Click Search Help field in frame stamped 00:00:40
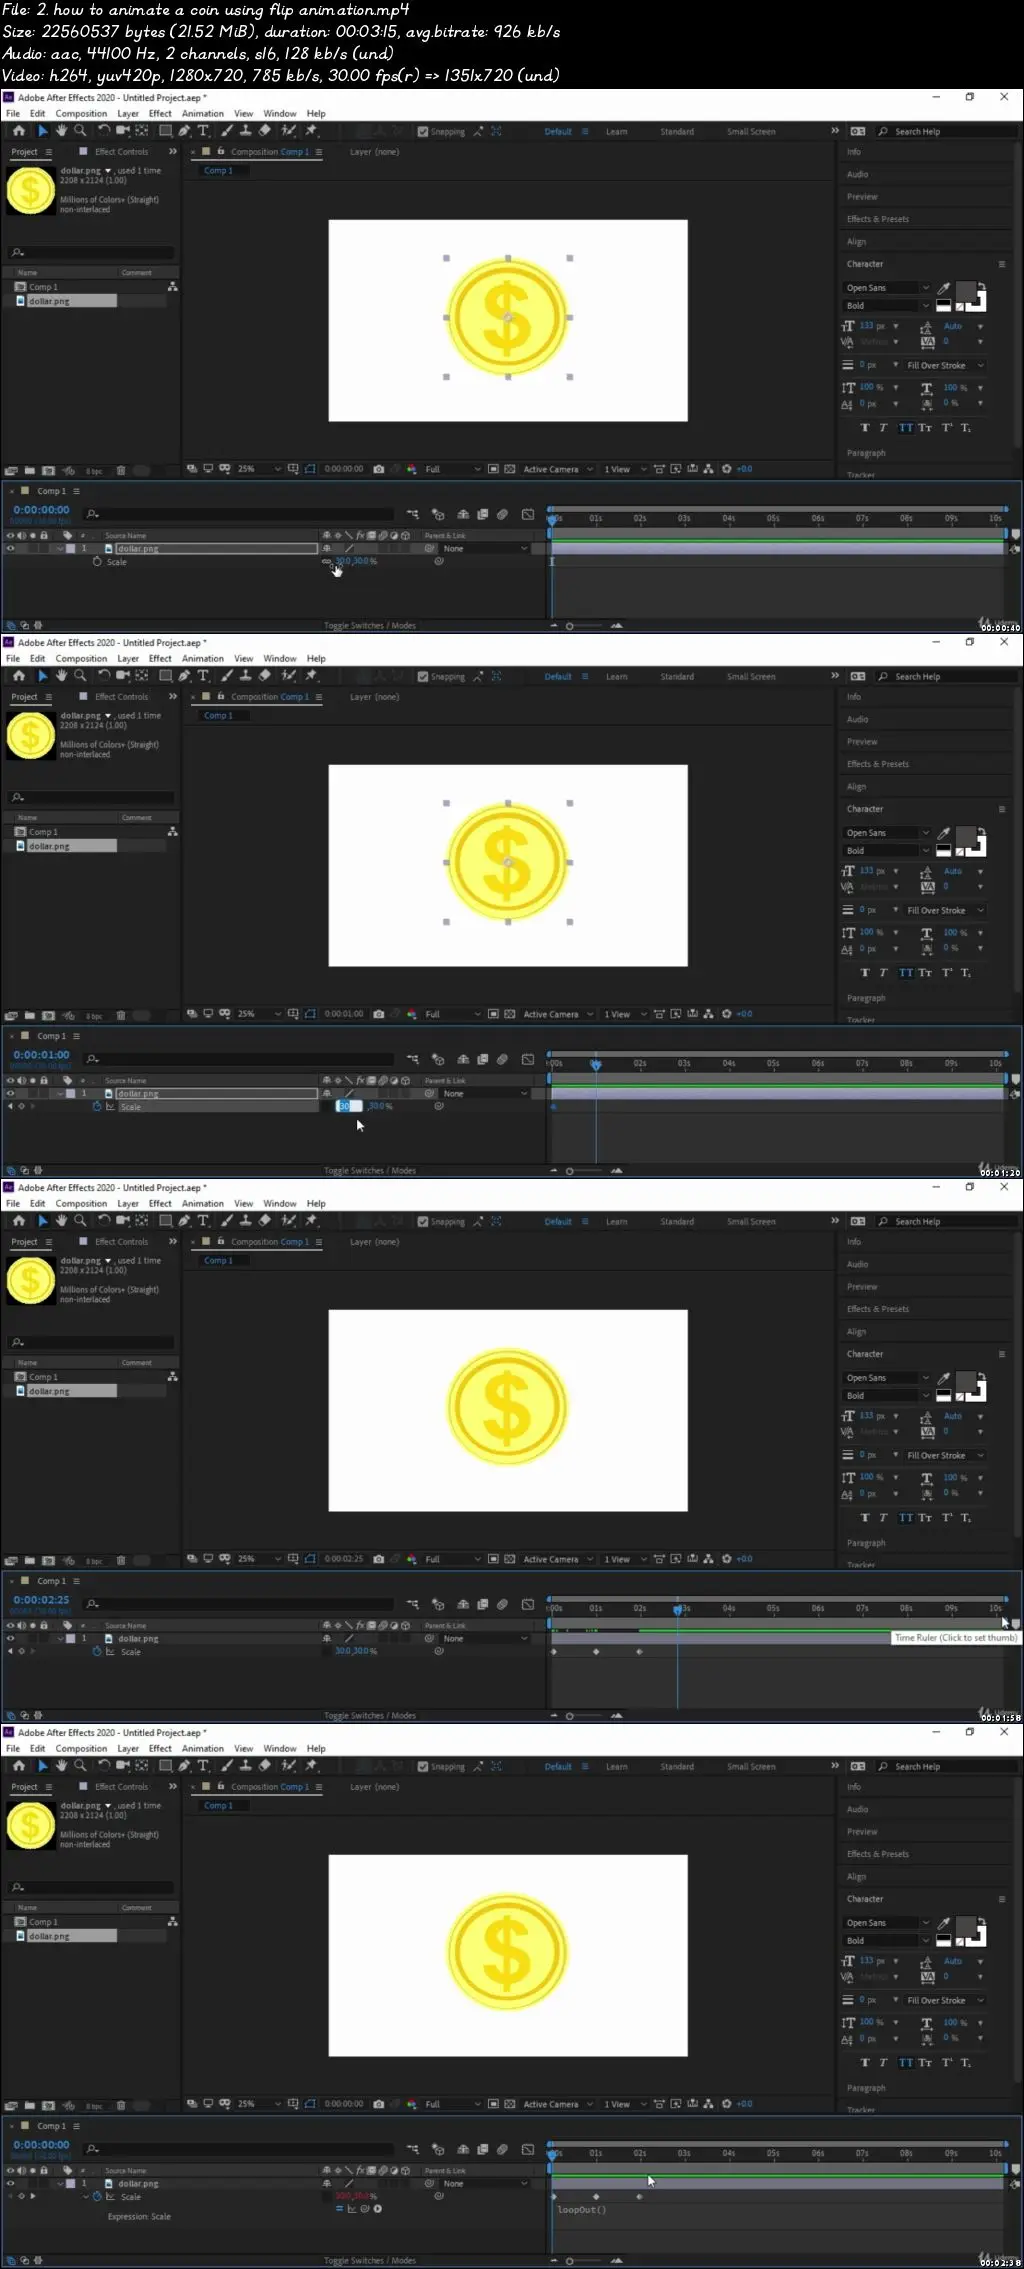Image resolution: width=1024 pixels, height=2269 pixels. 945,132
